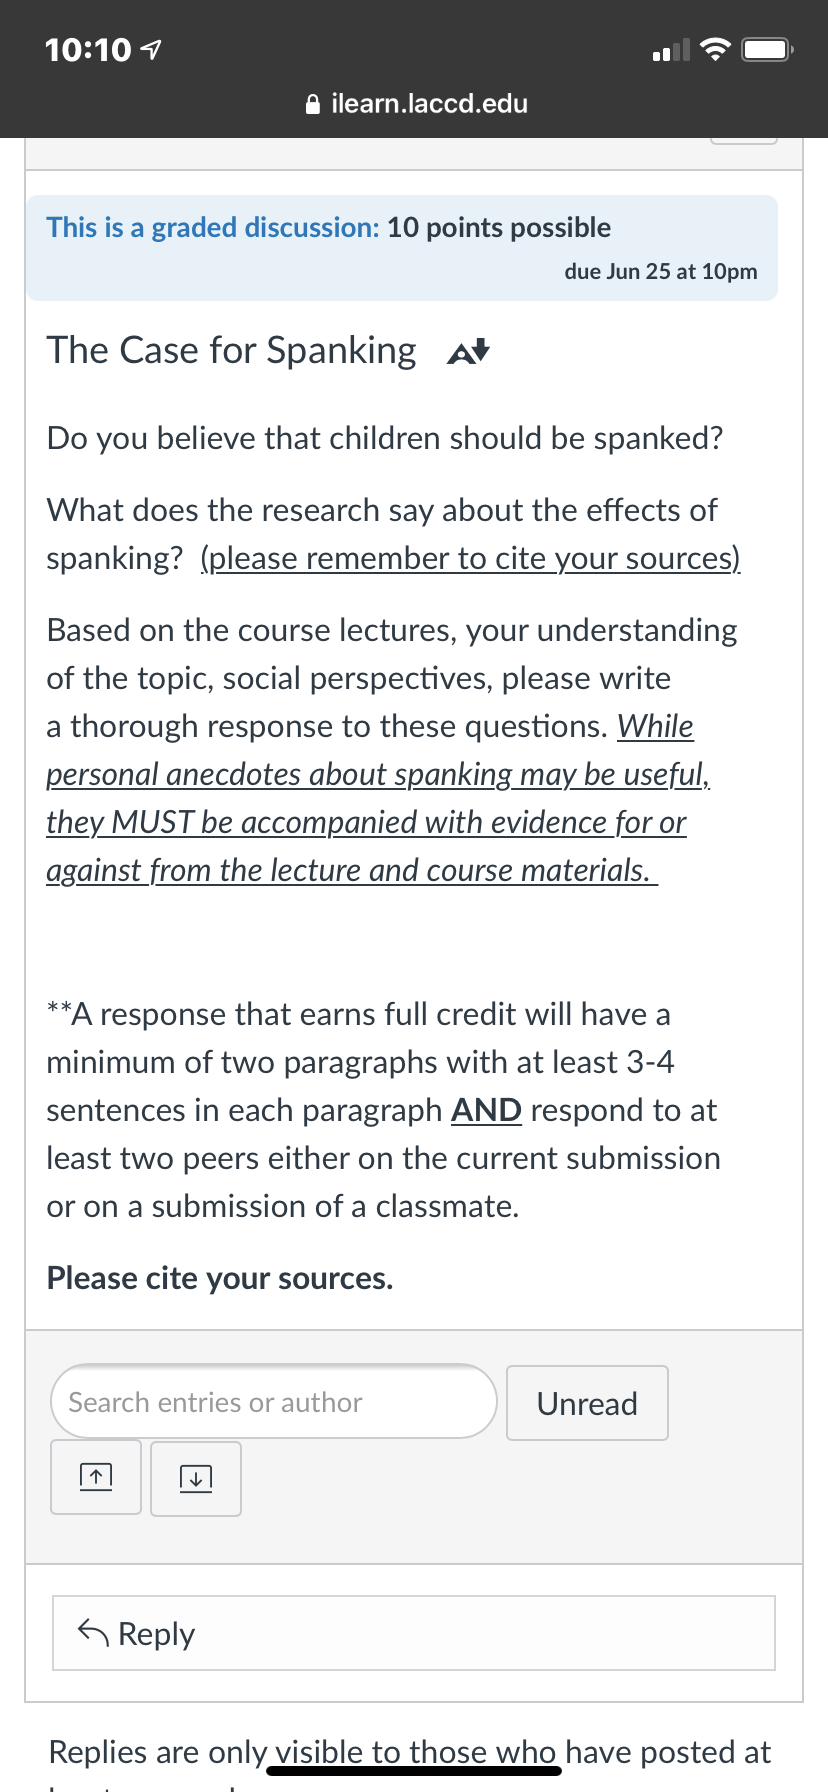The width and height of the screenshot is (828, 1792).
Task: Focus the Search entries or author field
Action: 273,1402
